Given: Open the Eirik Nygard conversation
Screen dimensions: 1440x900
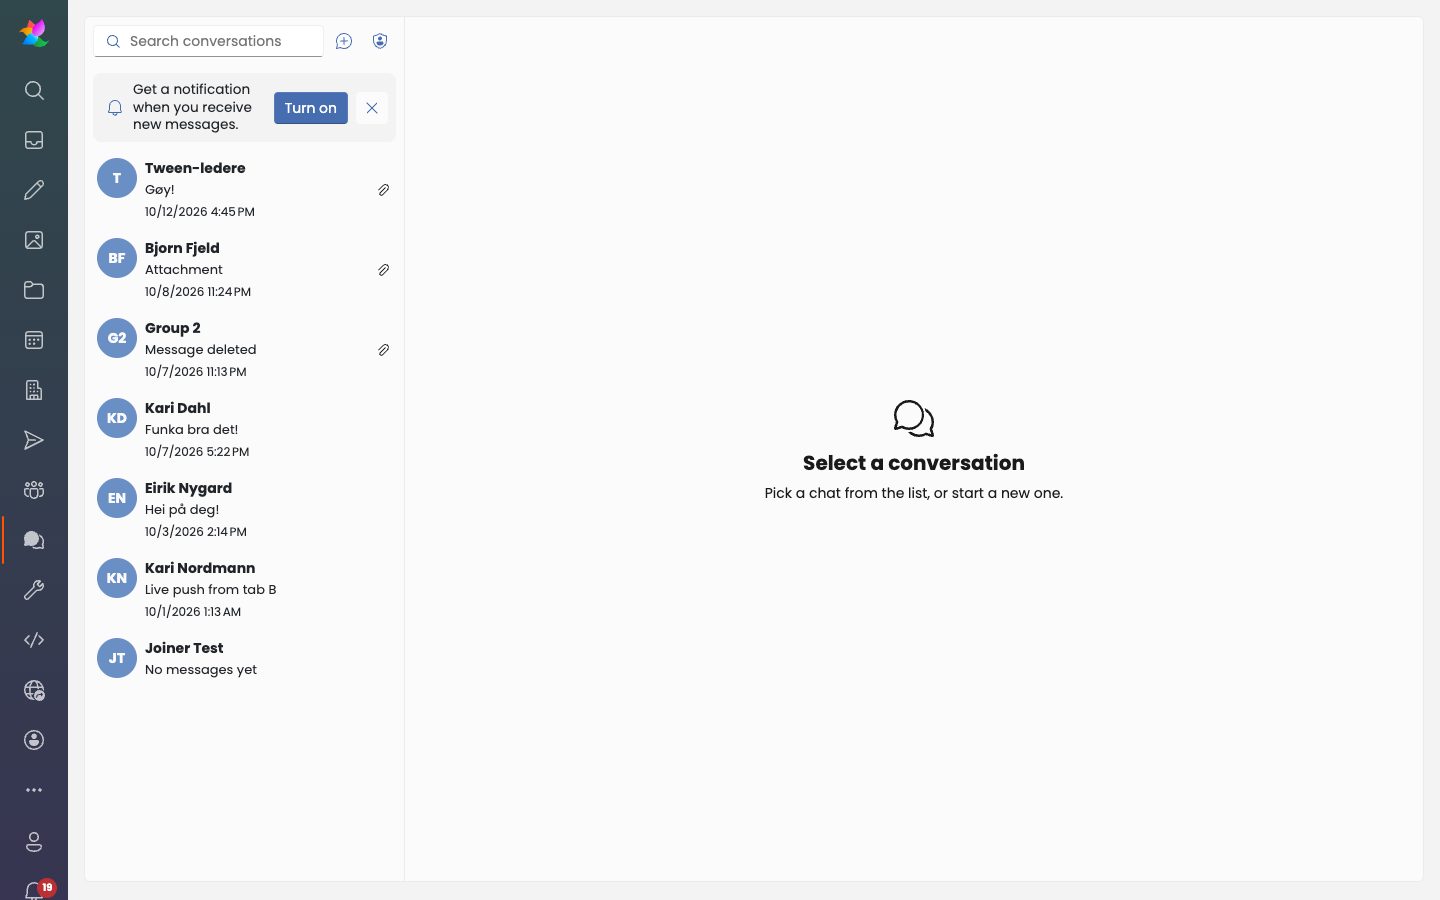Looking at the screenshot, I should (x=245, y=509).
